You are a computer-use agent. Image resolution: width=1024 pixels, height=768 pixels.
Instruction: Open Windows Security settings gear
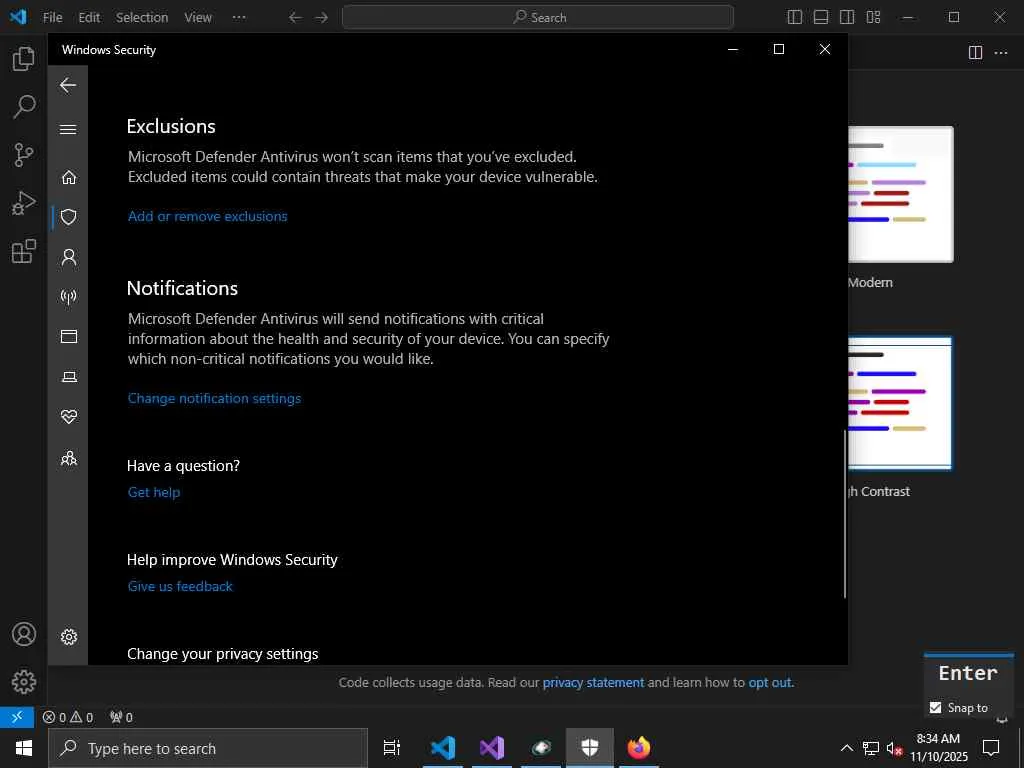pos(69,637)
